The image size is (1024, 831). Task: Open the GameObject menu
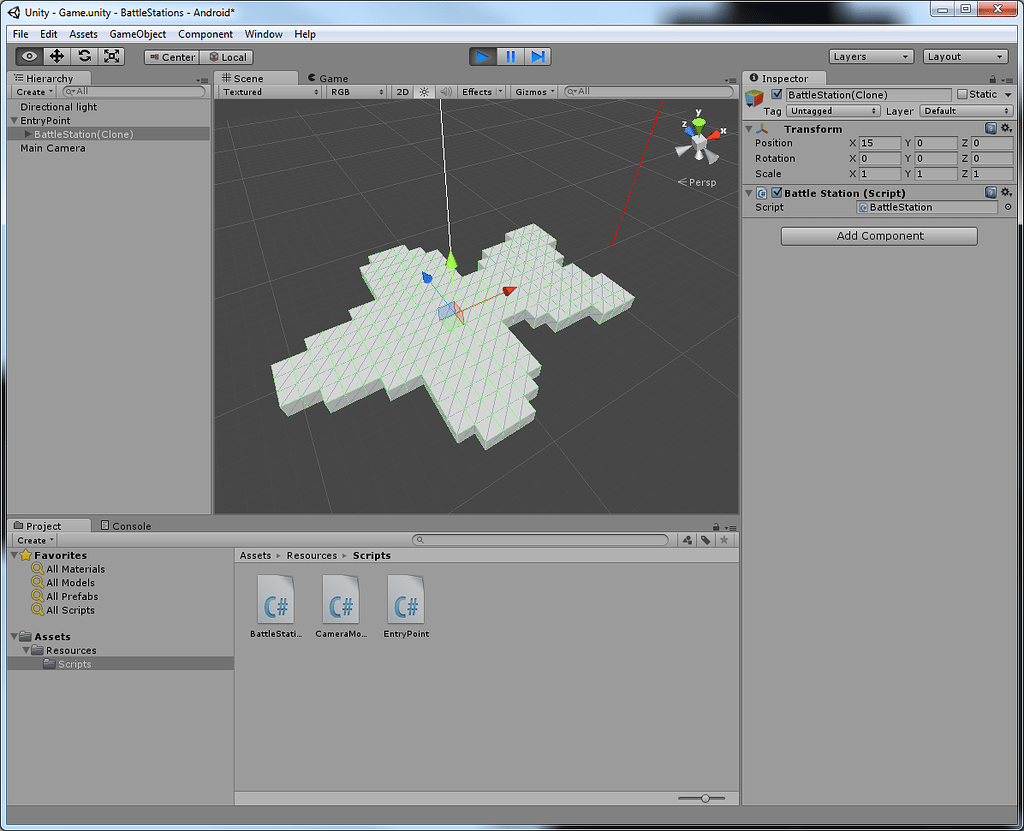click(x=138, y=34)
